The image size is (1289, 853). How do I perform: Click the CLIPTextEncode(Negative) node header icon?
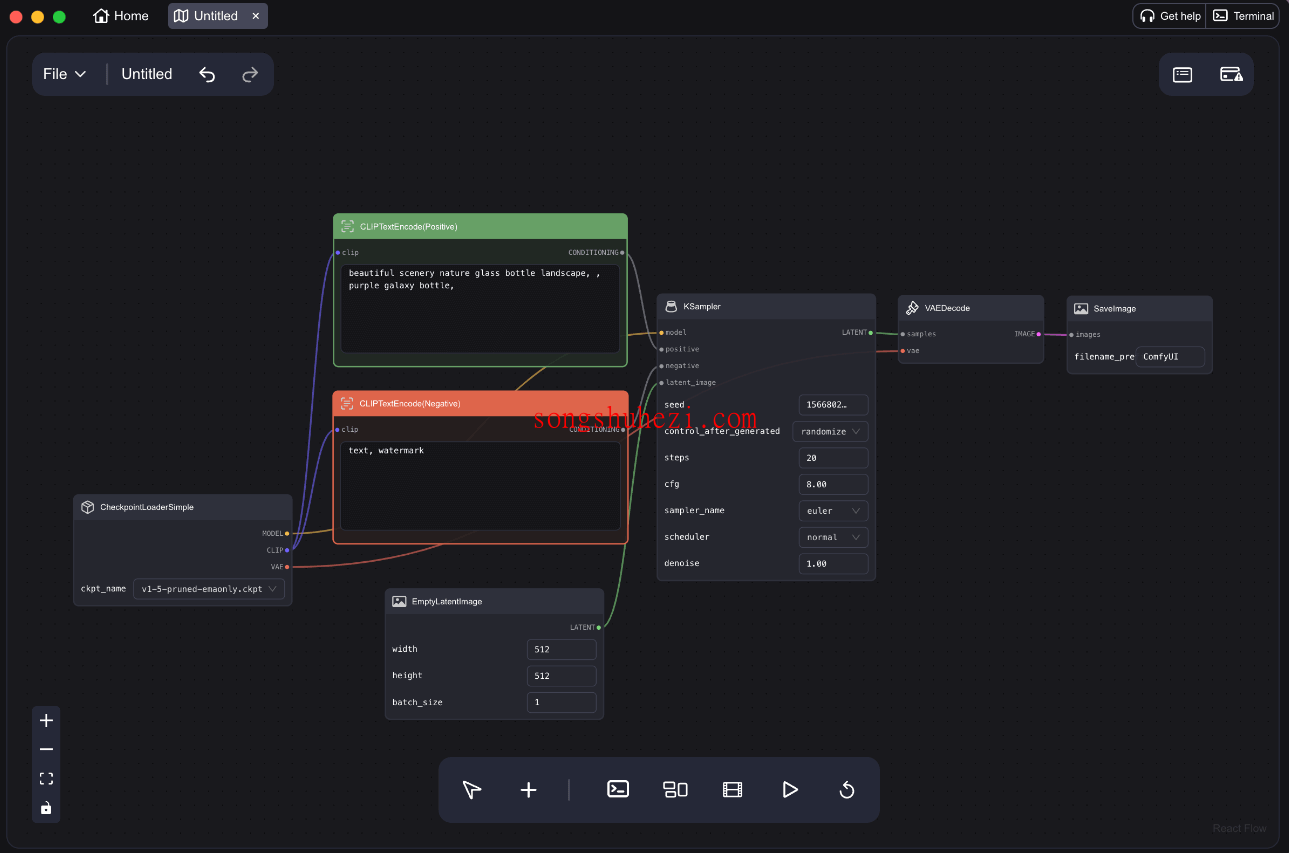pos(347,403)
